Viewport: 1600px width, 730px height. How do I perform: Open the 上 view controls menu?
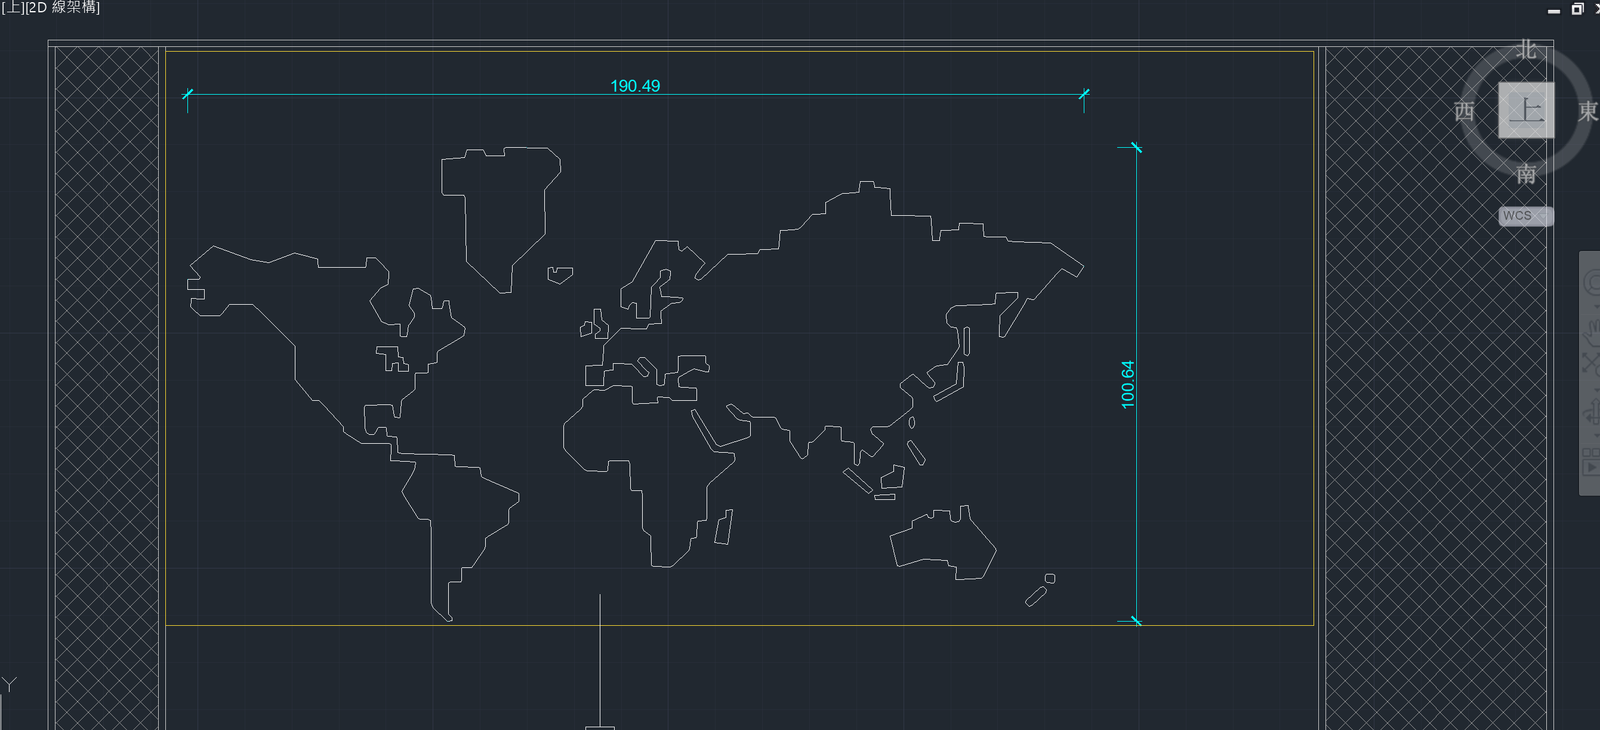[x=14, y=7]
